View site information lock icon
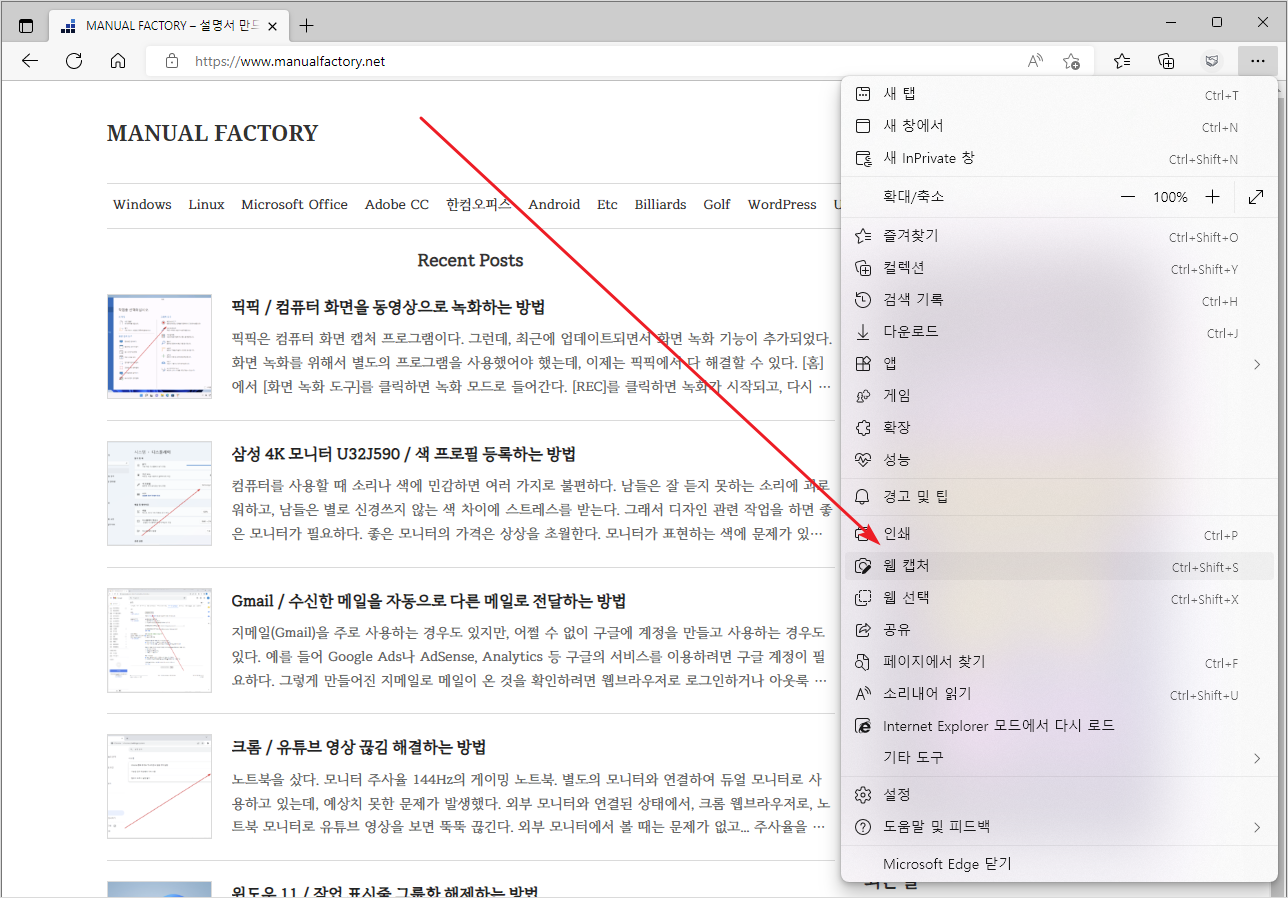The height and width of the screenshot is (898, 1288). (172, 61)
